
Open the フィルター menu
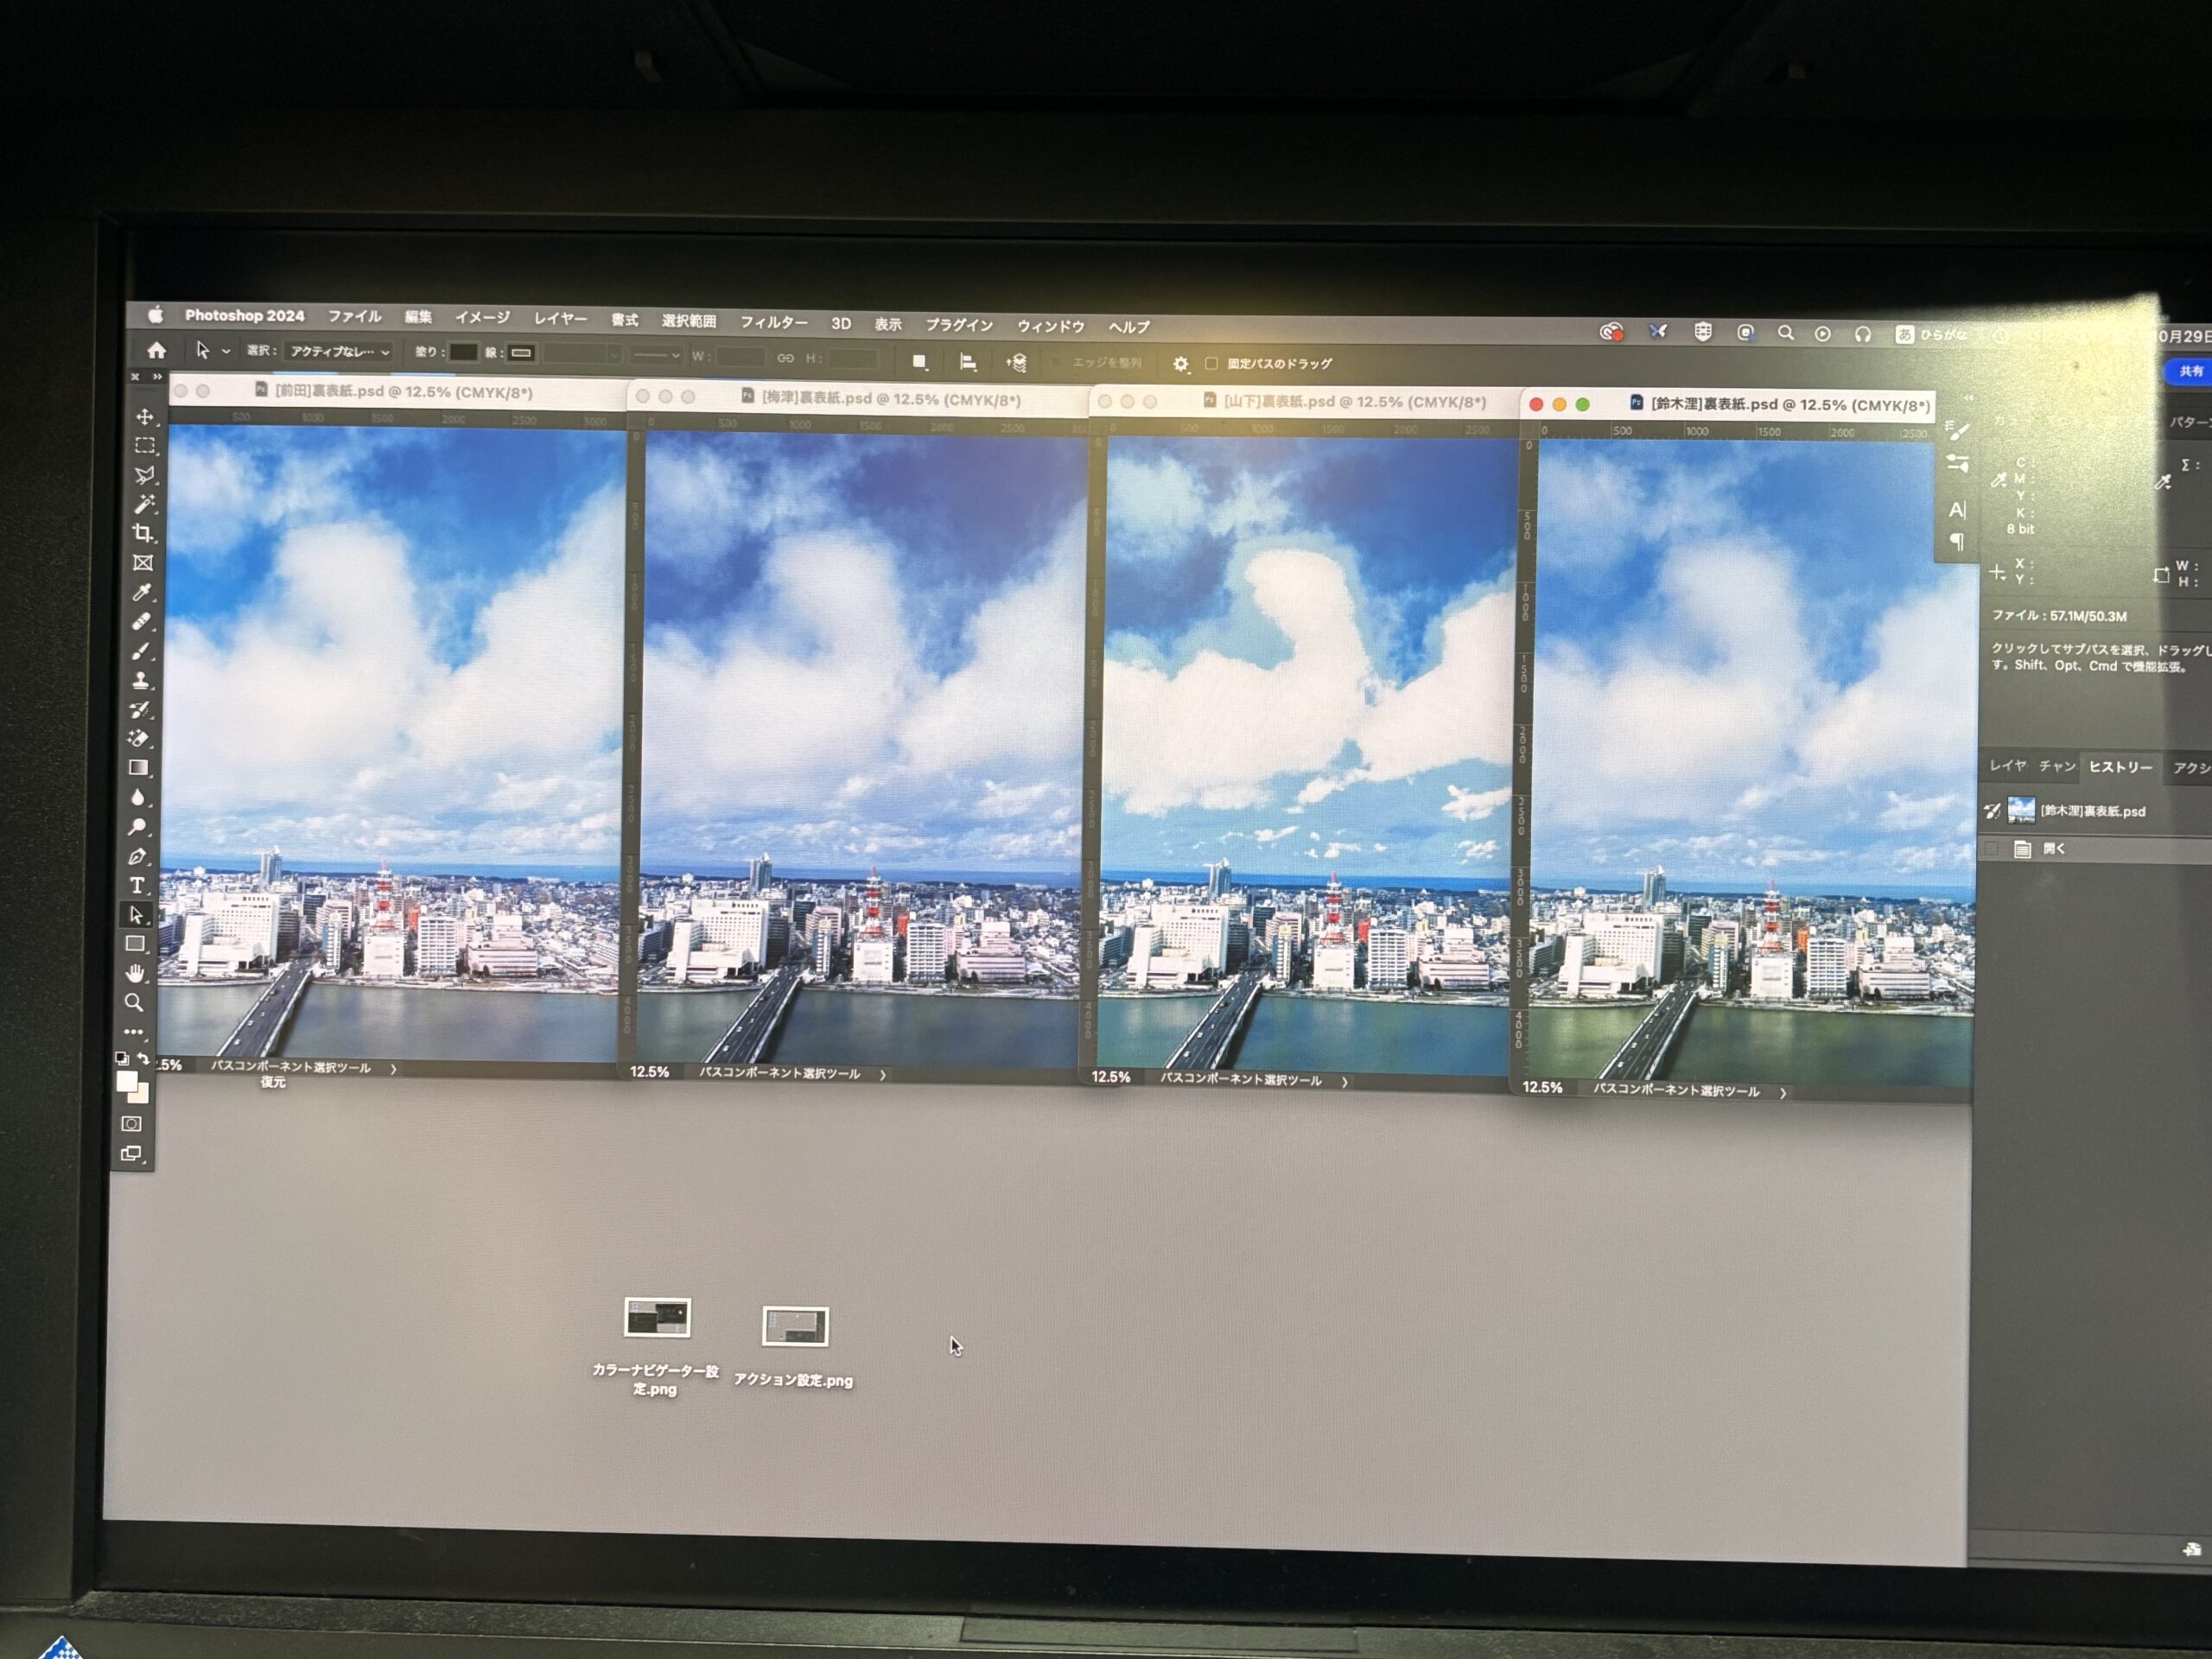click(x=773, y=322)
